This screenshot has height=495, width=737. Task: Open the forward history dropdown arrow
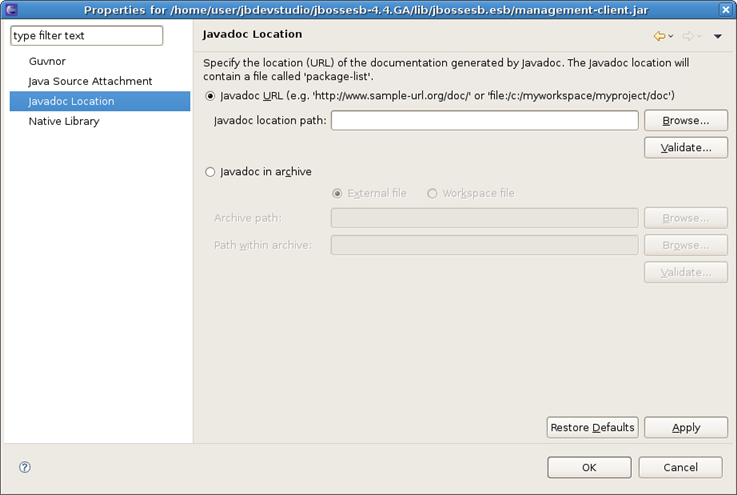(x=700, y=37)
